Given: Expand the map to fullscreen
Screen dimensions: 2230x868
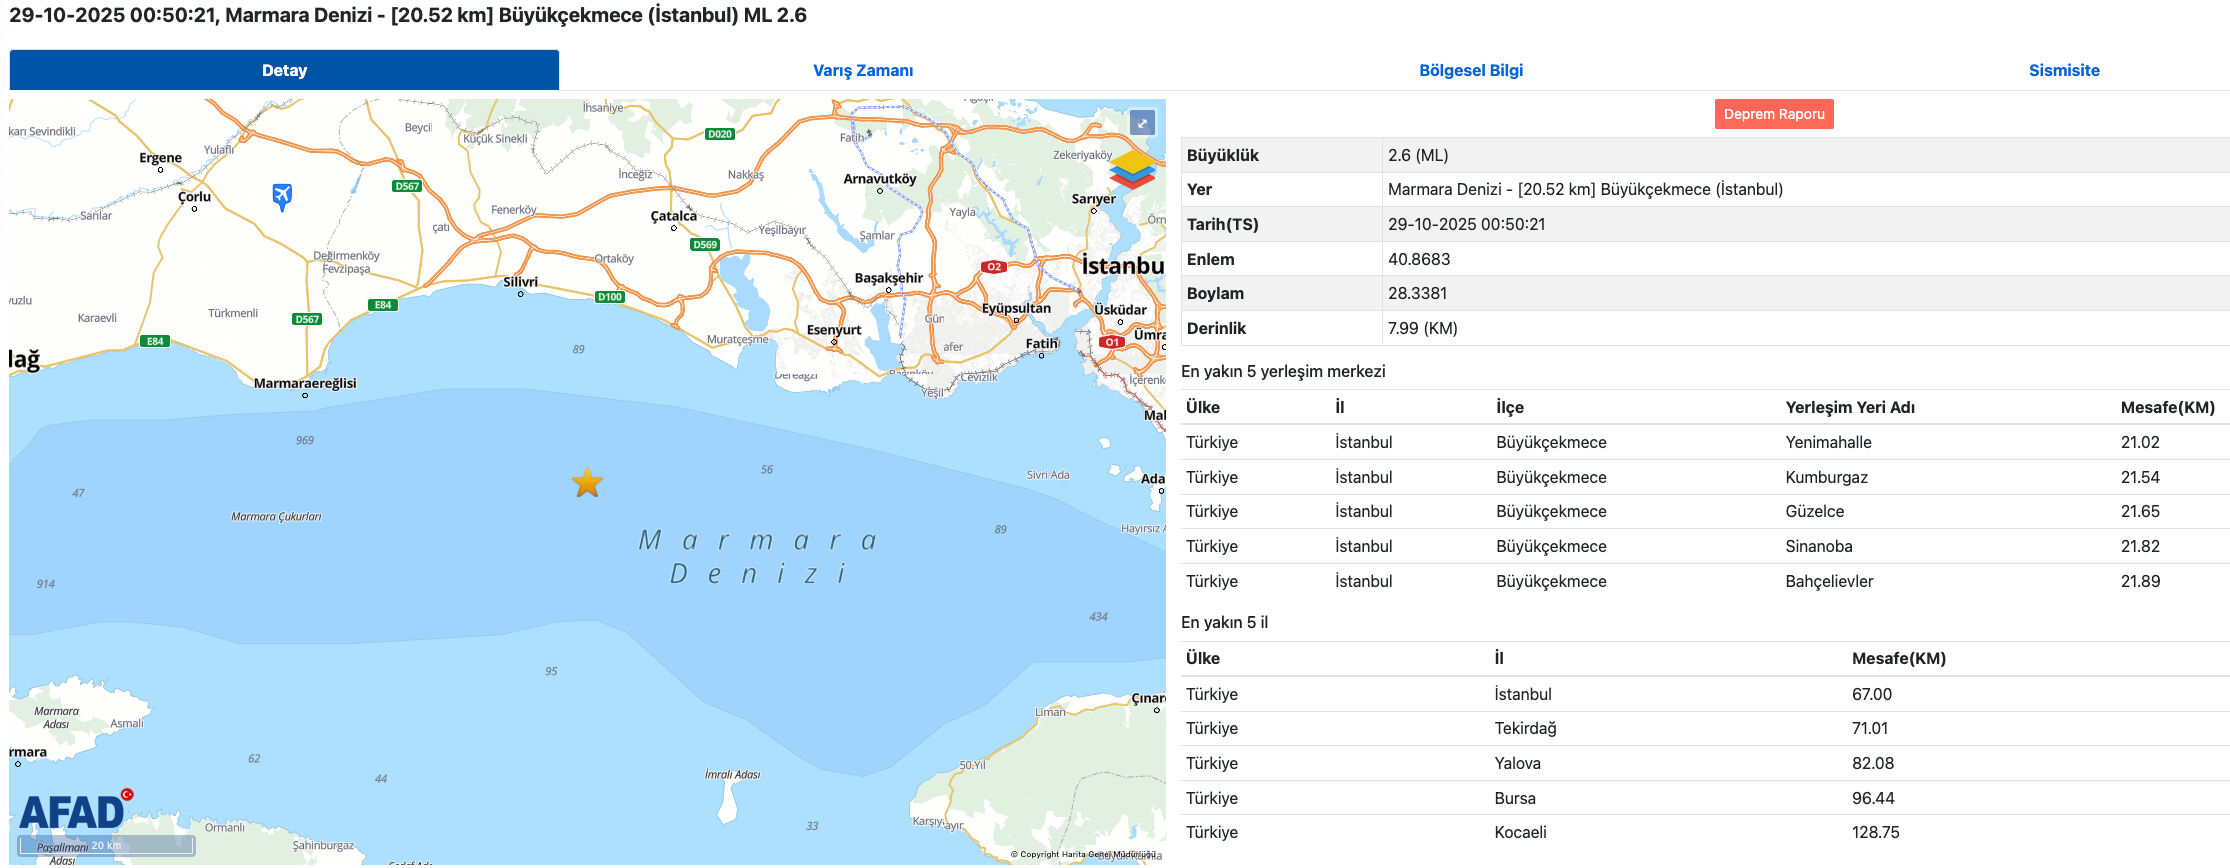Looking at the screenshot, I should (x=1142, y=123).
